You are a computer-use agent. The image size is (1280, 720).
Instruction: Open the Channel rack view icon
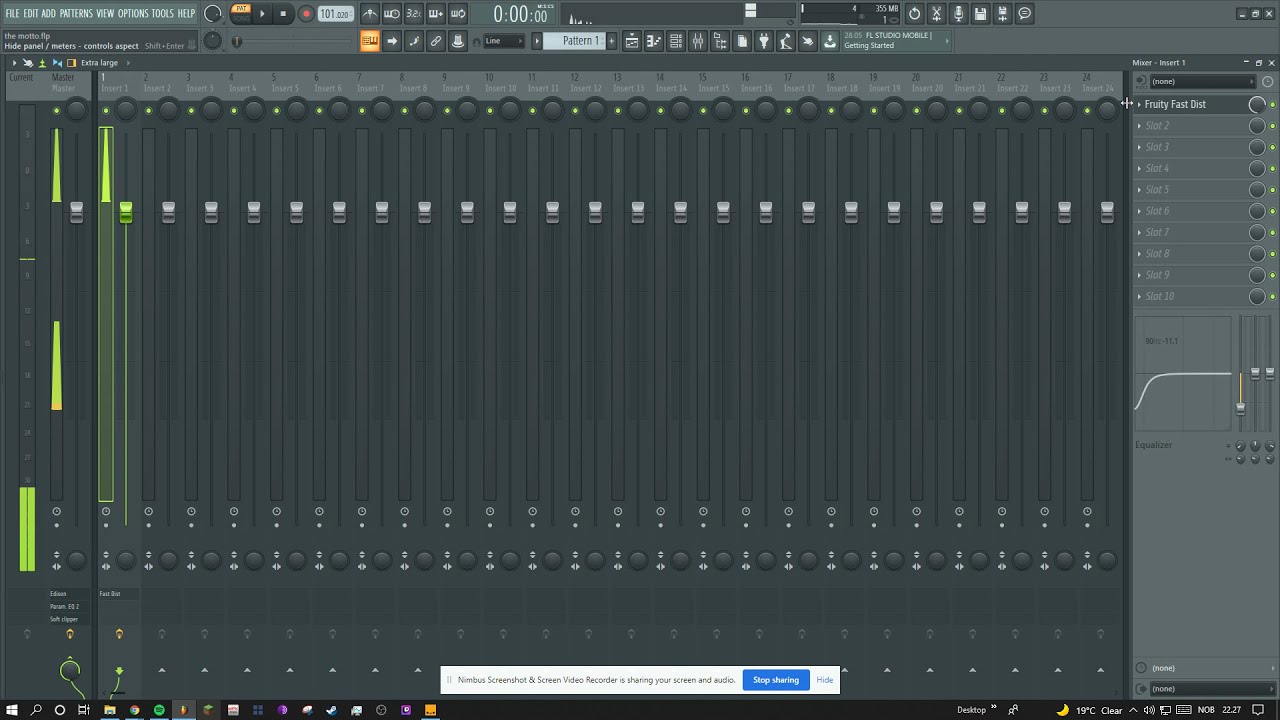click(676, 41)
